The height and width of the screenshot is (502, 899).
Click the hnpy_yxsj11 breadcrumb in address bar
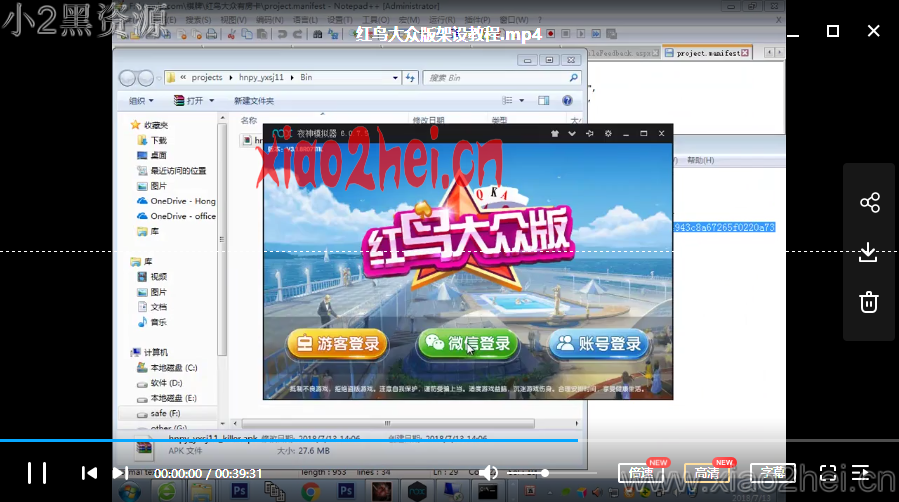261,77
